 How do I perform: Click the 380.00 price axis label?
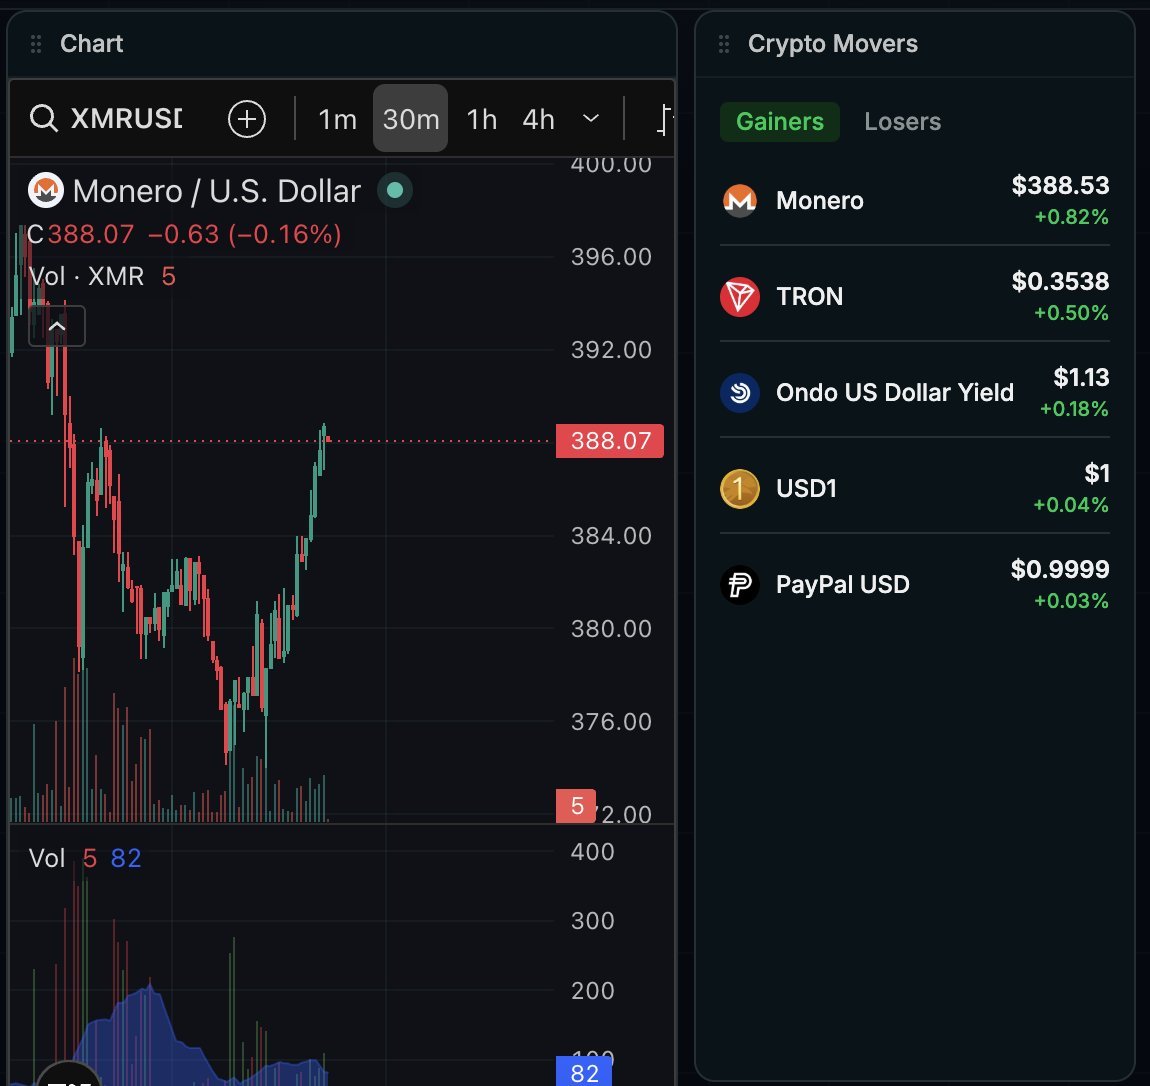point(611,628)
